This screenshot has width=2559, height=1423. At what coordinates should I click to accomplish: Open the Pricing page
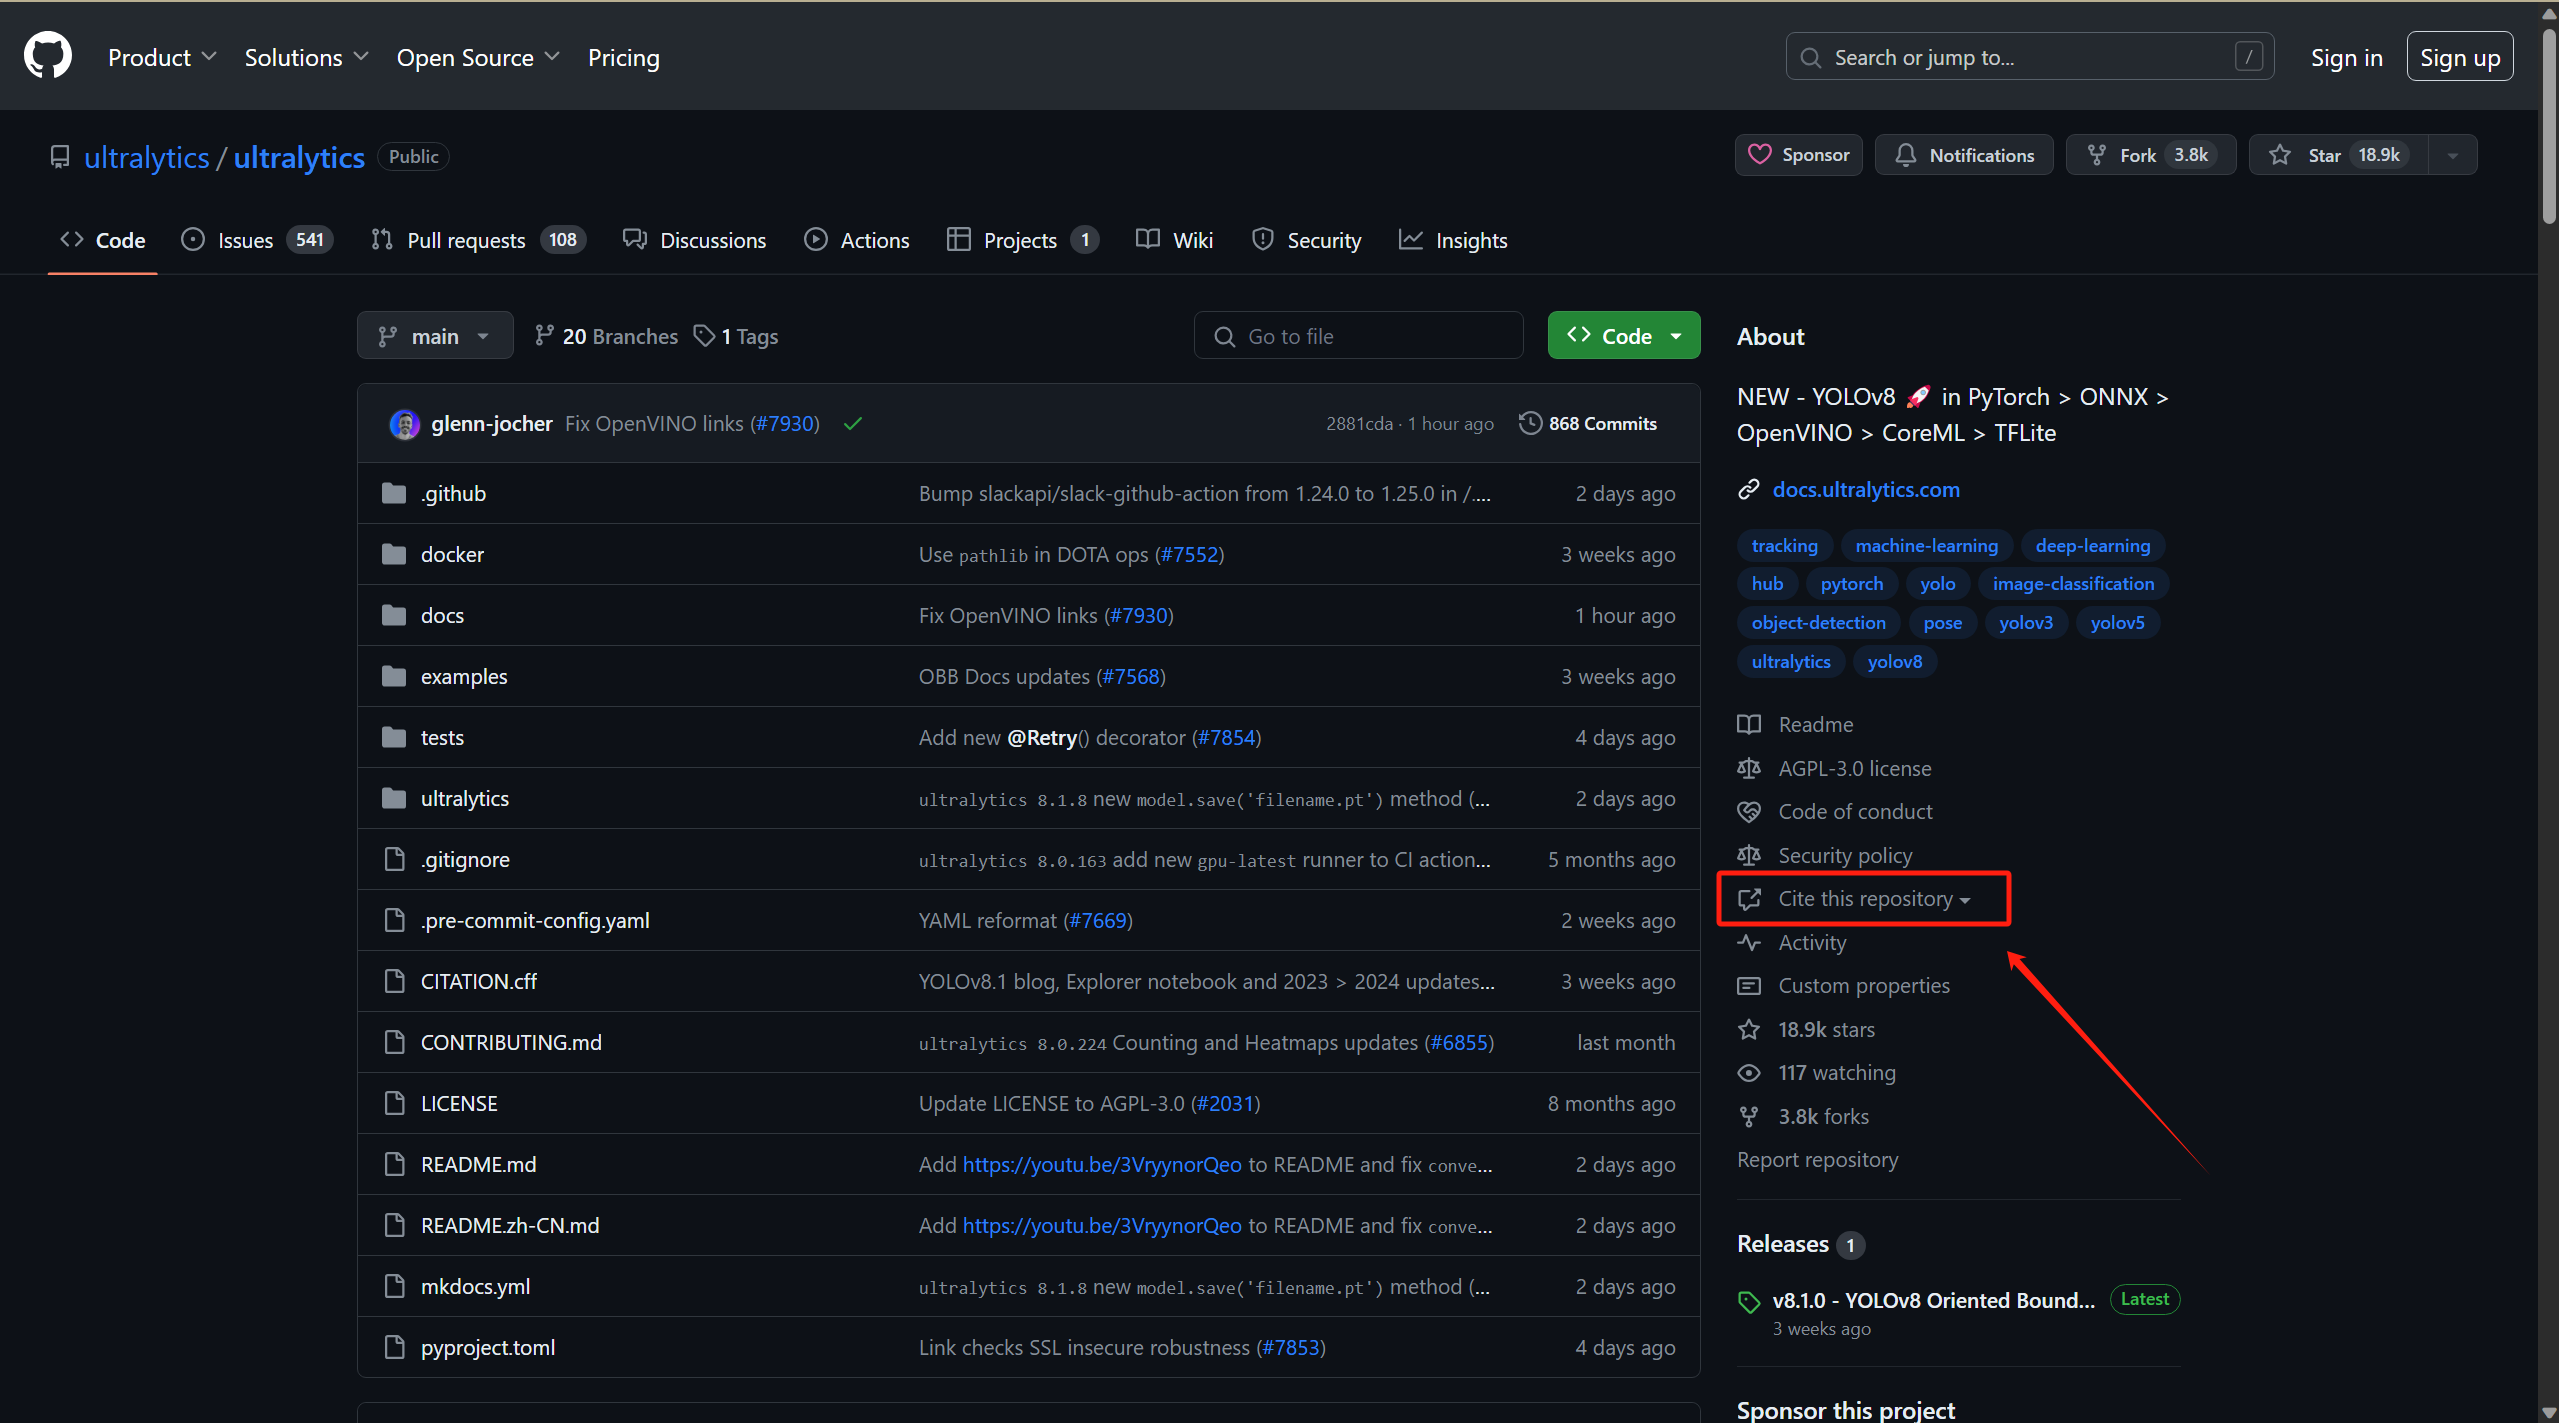pyautogui.click(x=623, y=57)
